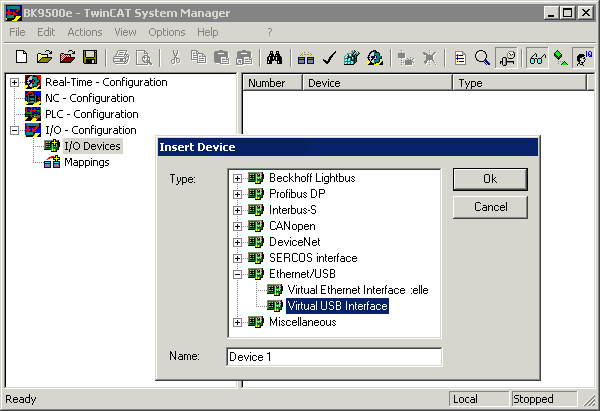Click Cancel in Insert Device dialog

(490, 207)
